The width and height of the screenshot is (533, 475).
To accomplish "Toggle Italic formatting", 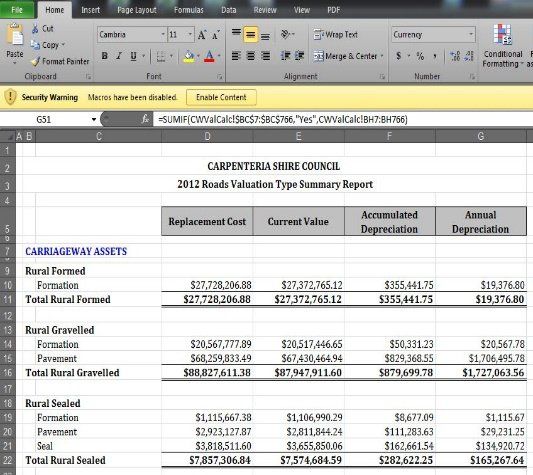I will point(119,56).
